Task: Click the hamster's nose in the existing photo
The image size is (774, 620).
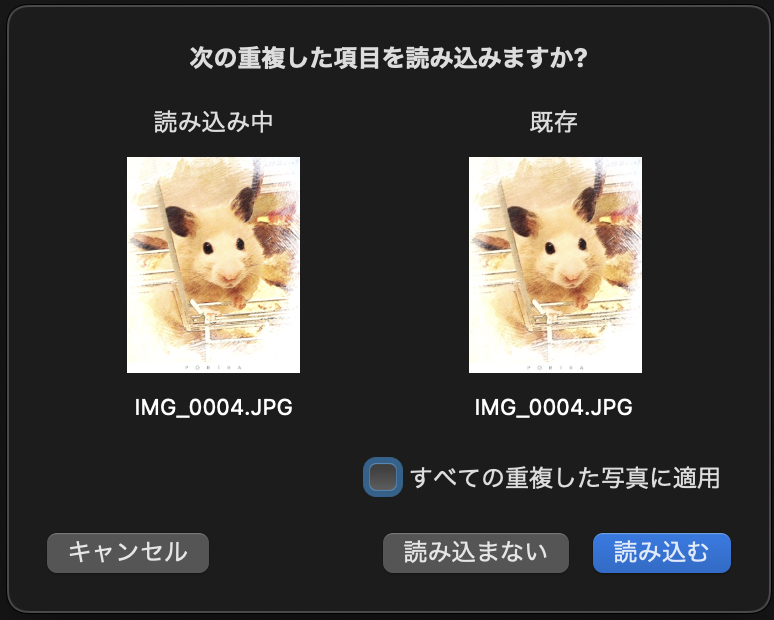Action: tap(571, 276)
